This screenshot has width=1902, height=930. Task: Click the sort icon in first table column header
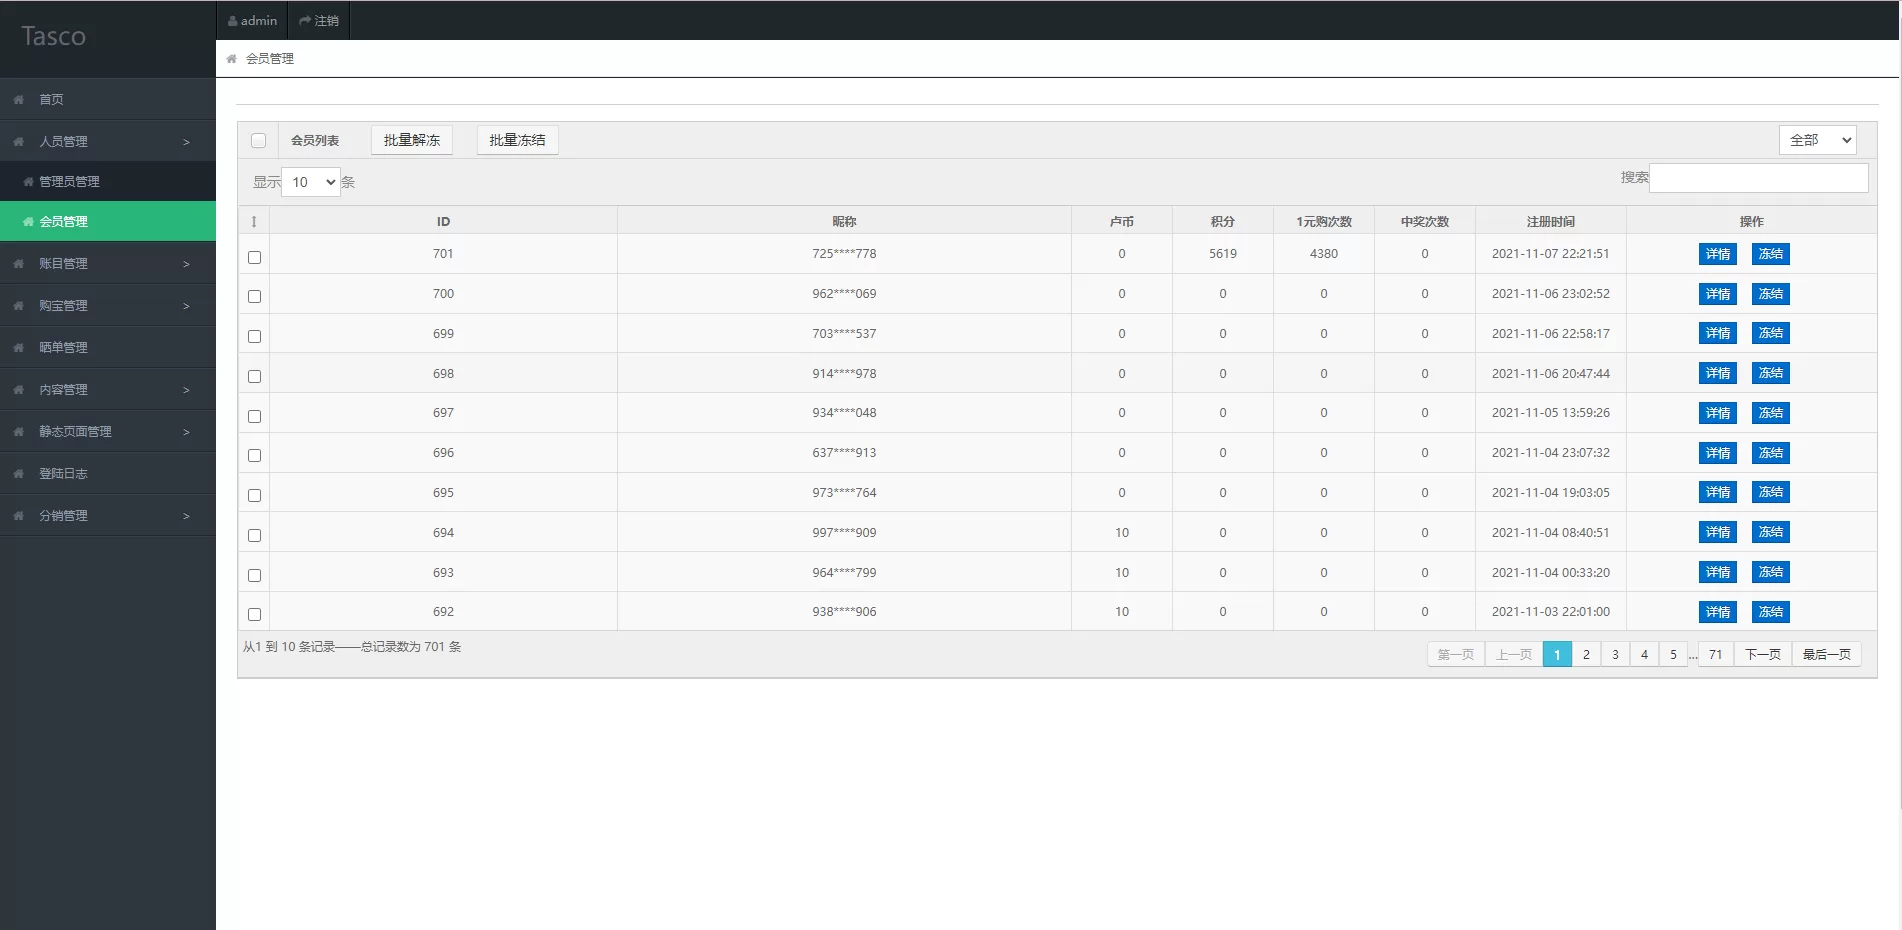[x=254, y=222]
